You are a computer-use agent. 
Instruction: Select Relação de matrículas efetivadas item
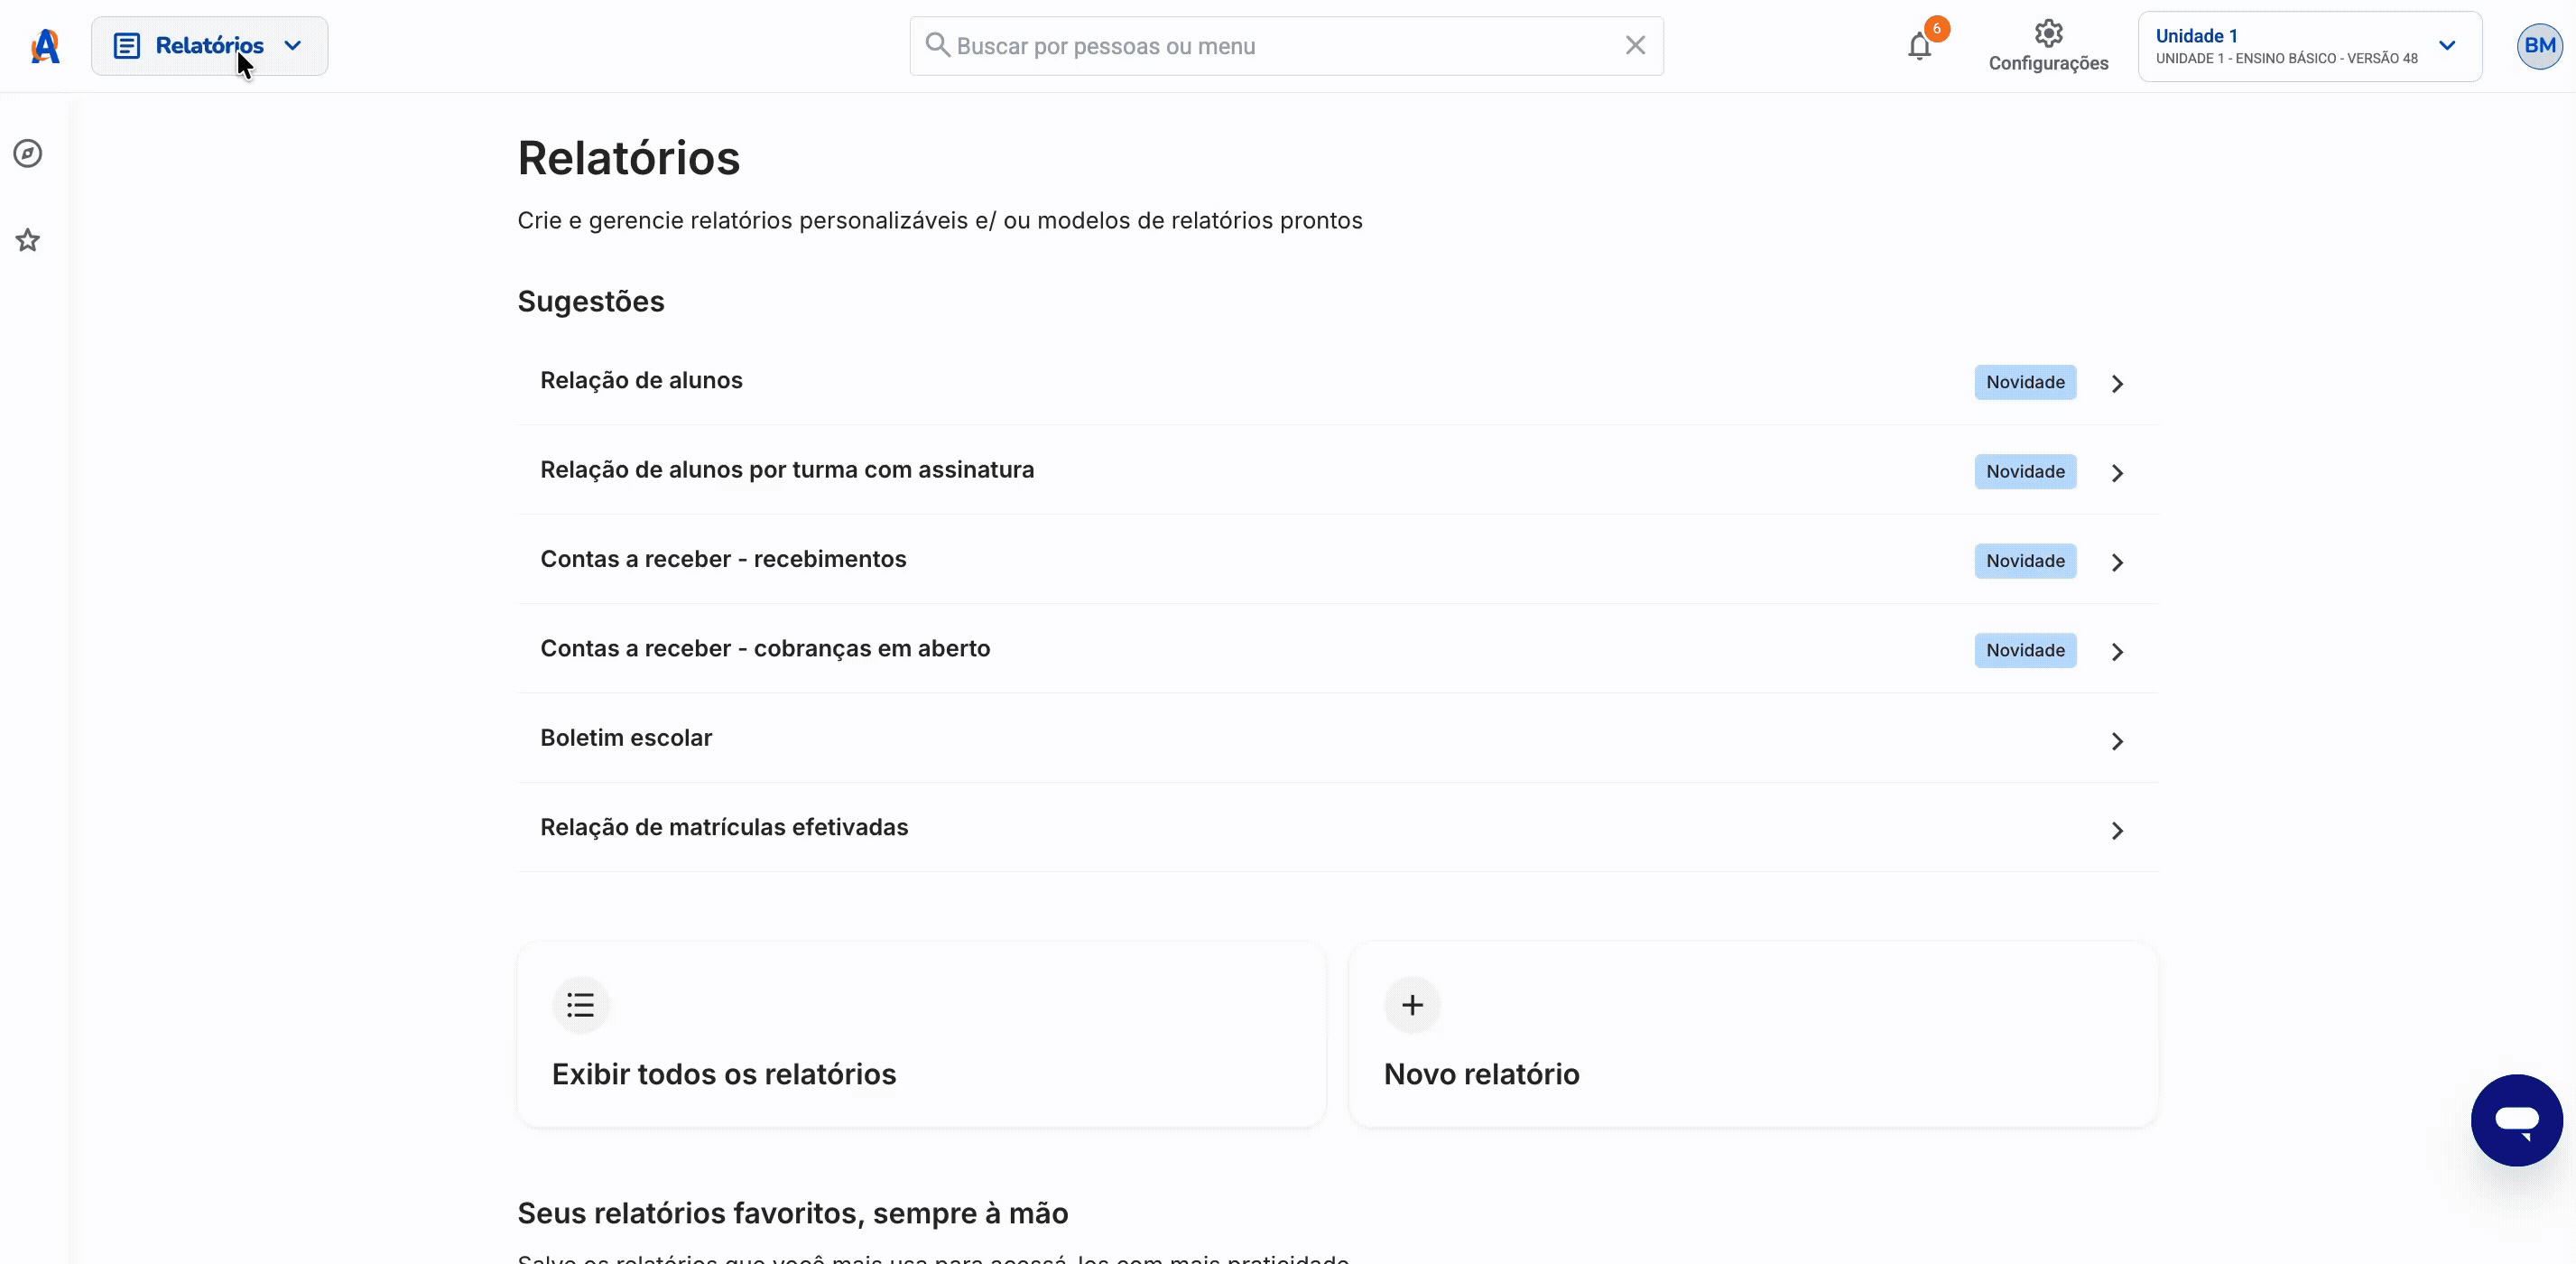(1338, 828)
